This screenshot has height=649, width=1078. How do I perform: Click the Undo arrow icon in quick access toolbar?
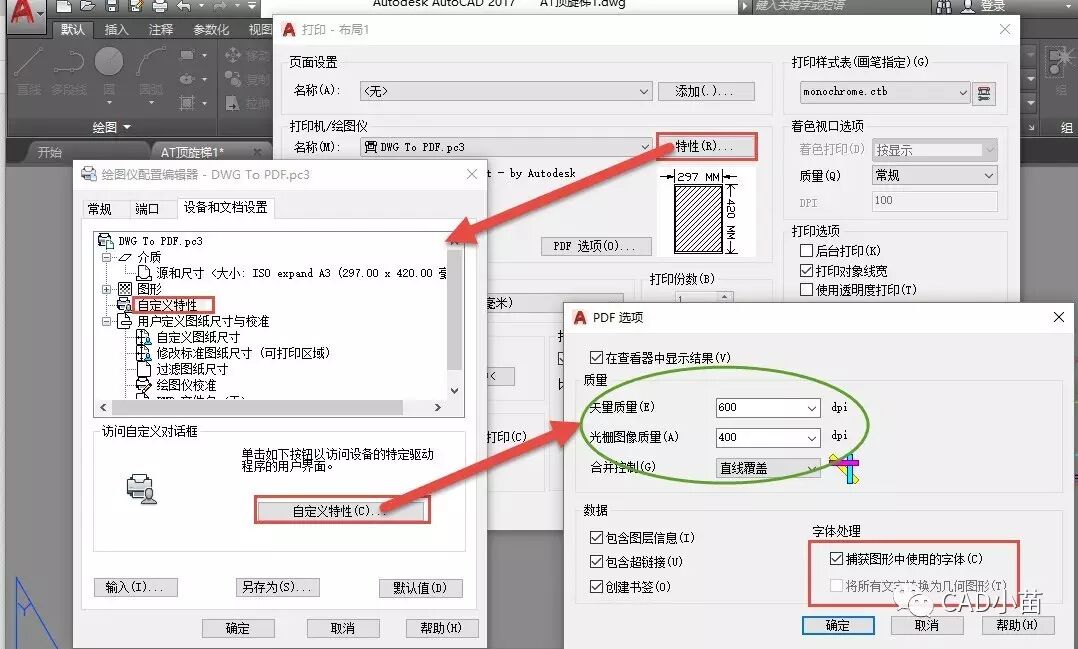point(184,6)
